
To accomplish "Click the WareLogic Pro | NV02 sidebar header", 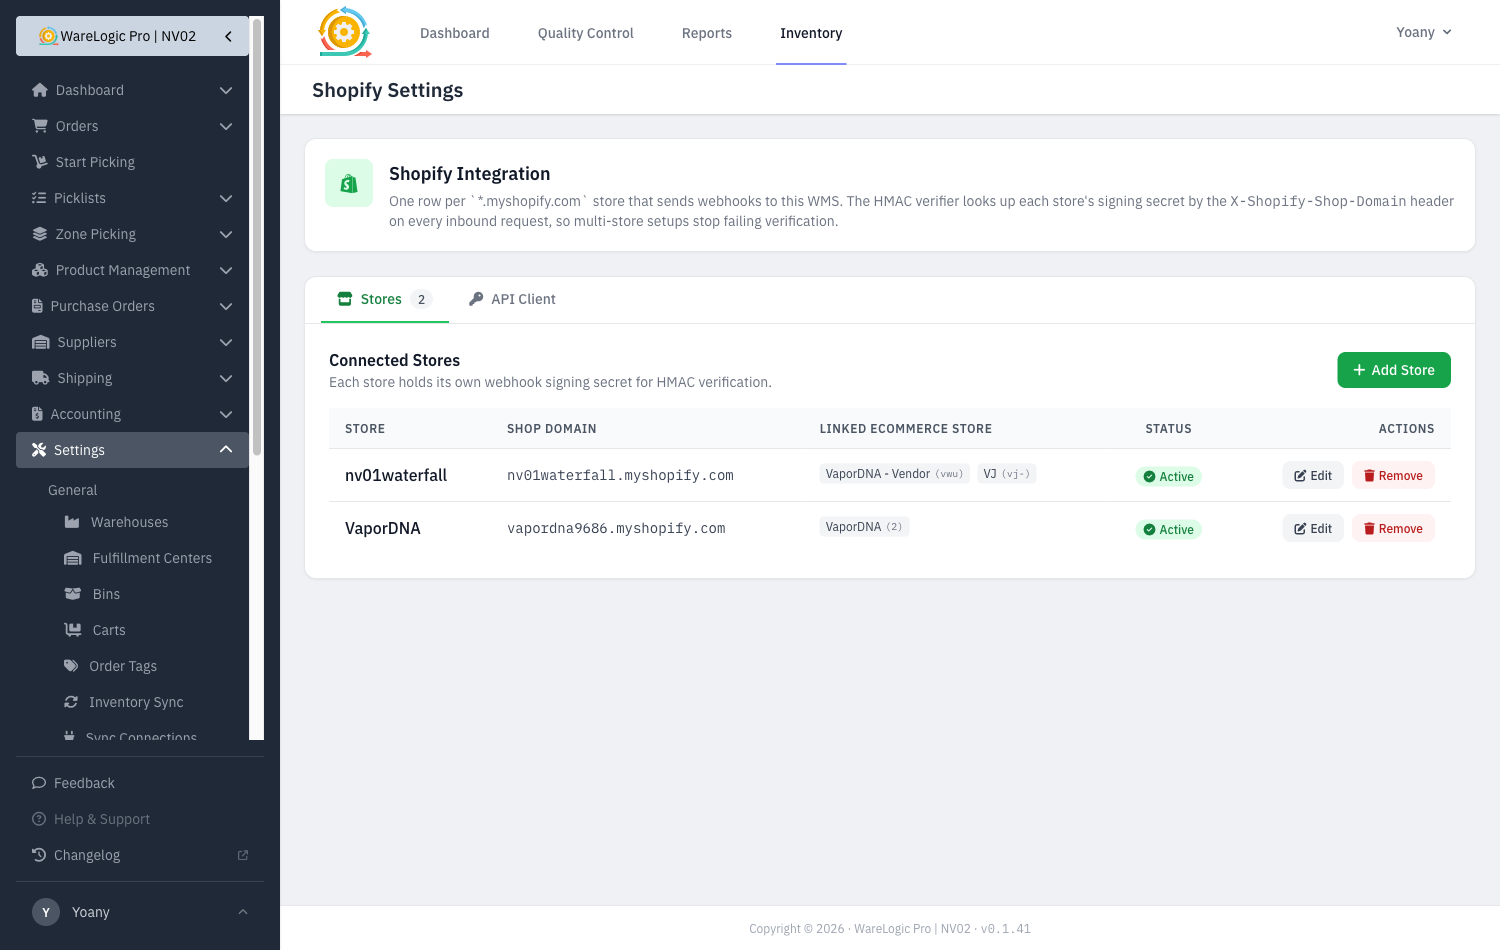I will click(132, 36).
